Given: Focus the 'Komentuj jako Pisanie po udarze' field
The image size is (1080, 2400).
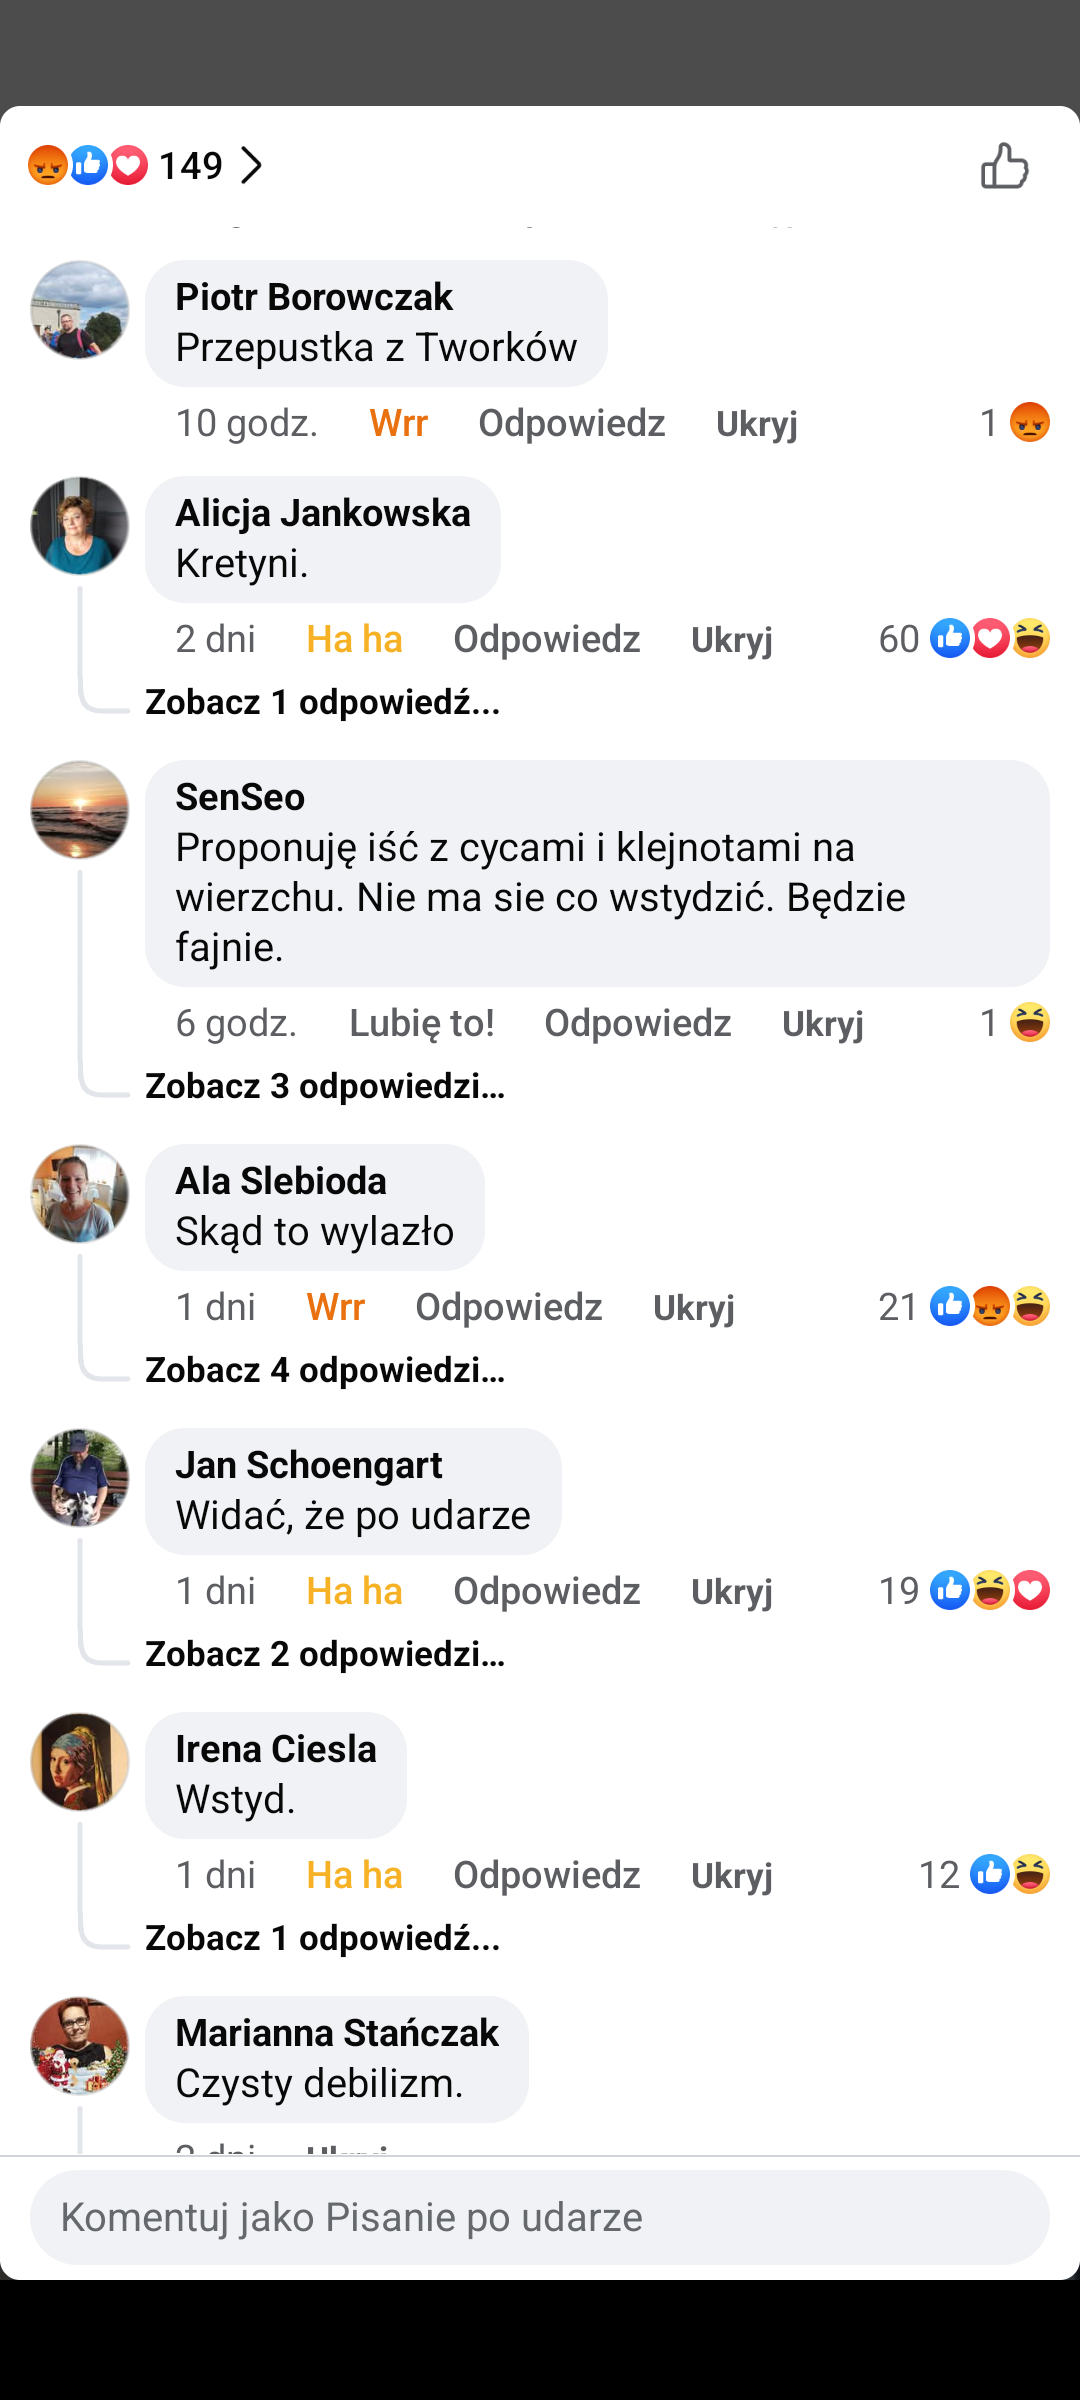Looking at the screenshot, I should click(x=540, y=2217).
